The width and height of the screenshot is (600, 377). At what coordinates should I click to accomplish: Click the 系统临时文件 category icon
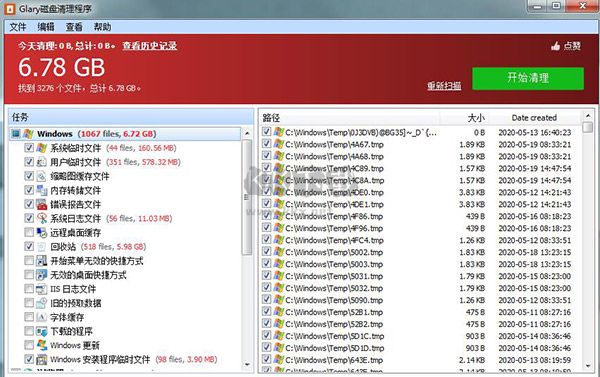coord(41,148)
